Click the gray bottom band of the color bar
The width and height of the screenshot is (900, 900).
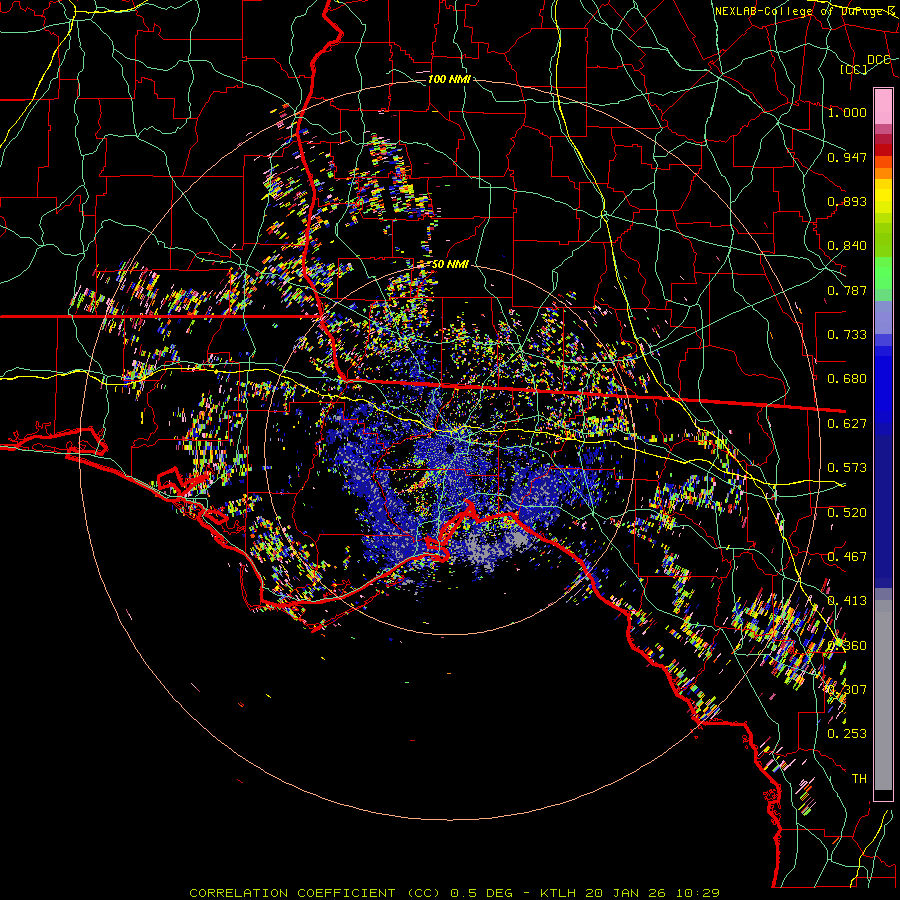(883, 695)
